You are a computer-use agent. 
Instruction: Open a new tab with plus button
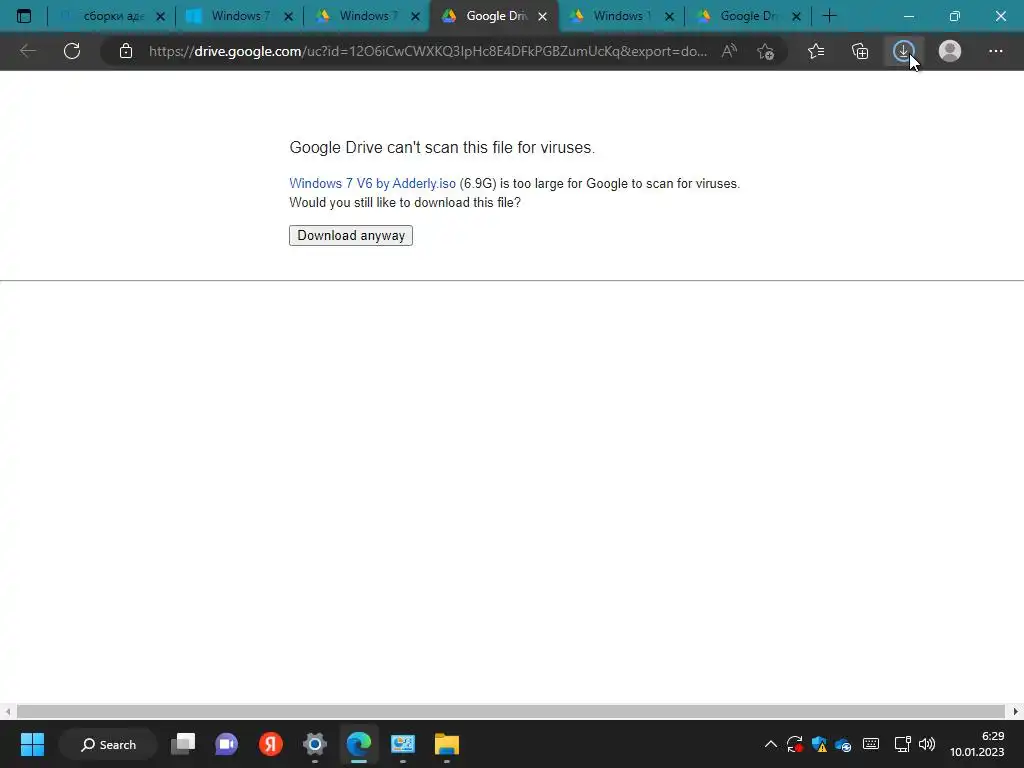(x=829, y=16)
